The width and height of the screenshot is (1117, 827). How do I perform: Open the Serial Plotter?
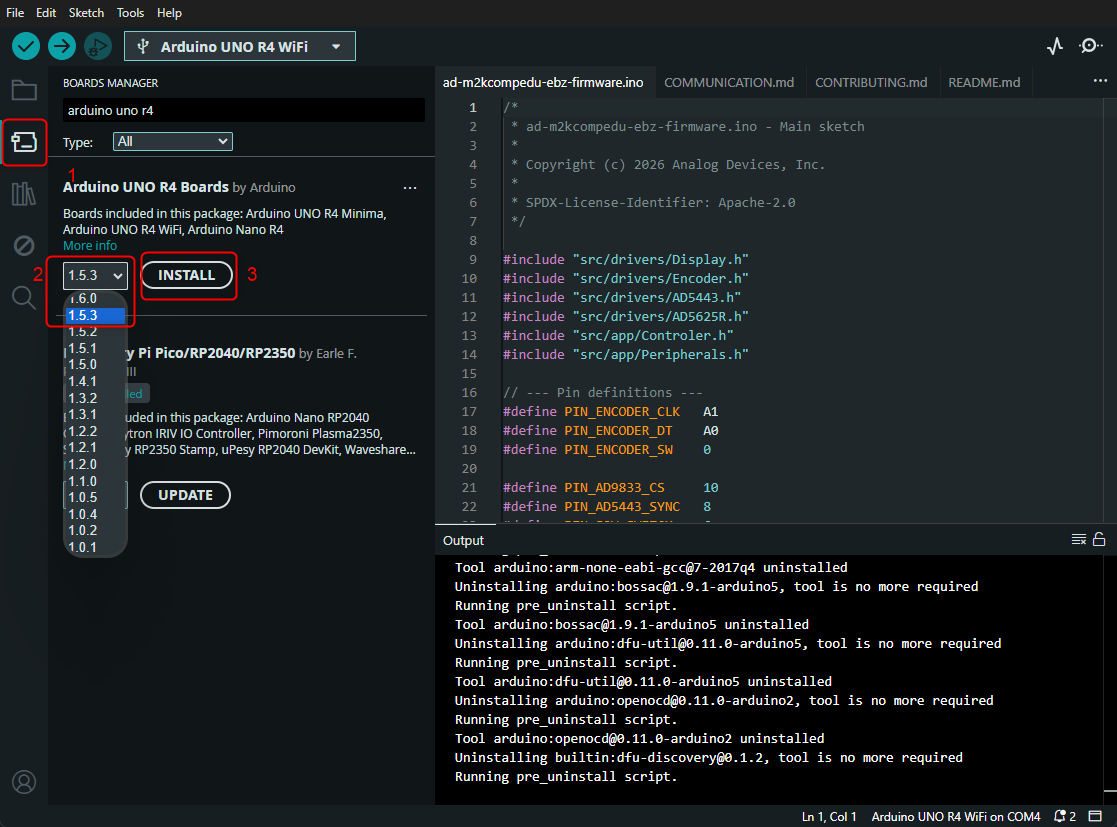(x=1055, y=46)
